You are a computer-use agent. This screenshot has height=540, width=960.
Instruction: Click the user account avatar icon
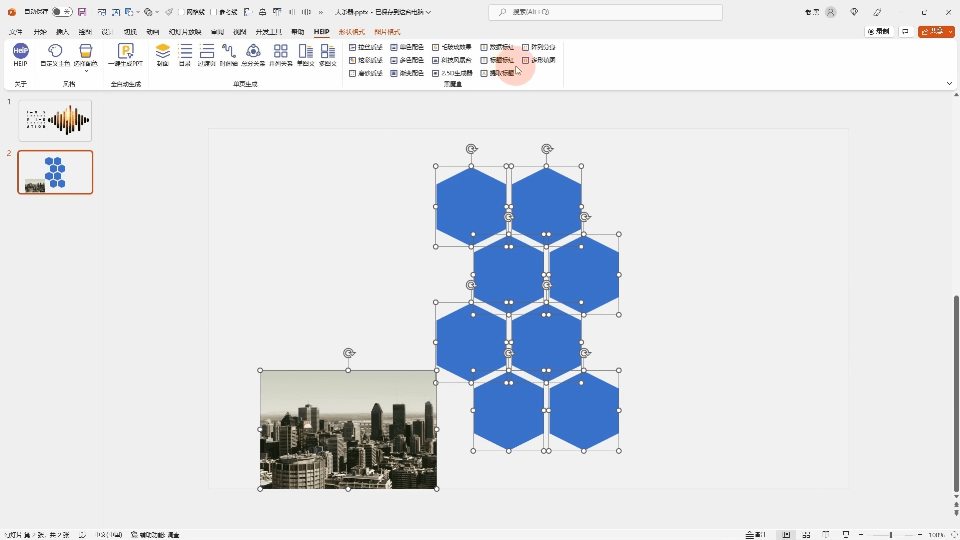(831, 12)
